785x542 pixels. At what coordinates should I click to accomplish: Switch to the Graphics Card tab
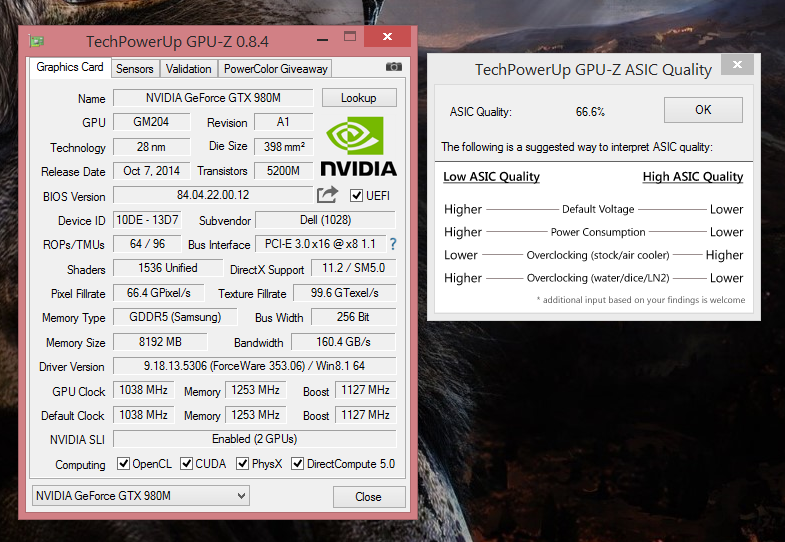click(x=70, y=67)
